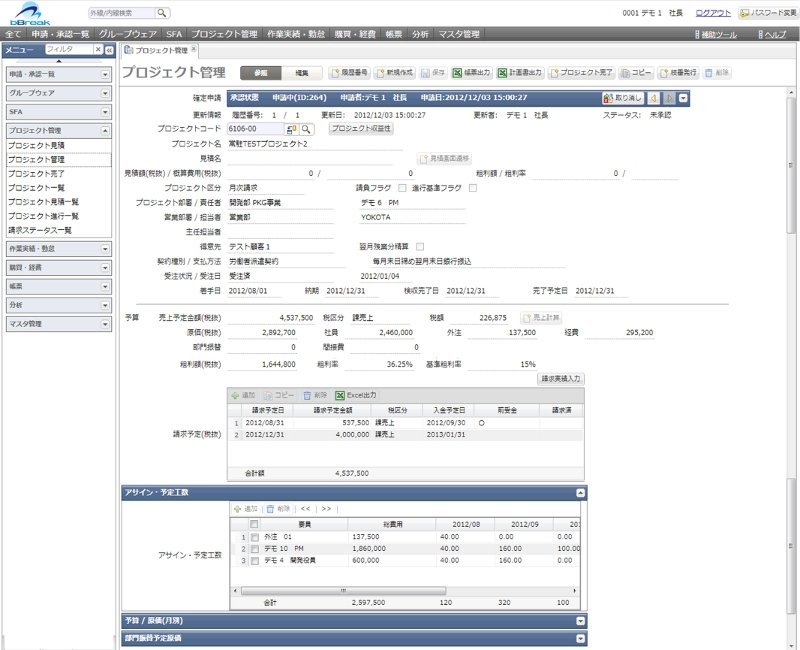Click the lookup icon next to the project code field
This screenshot has width=800, height=650.
[292, 129]
